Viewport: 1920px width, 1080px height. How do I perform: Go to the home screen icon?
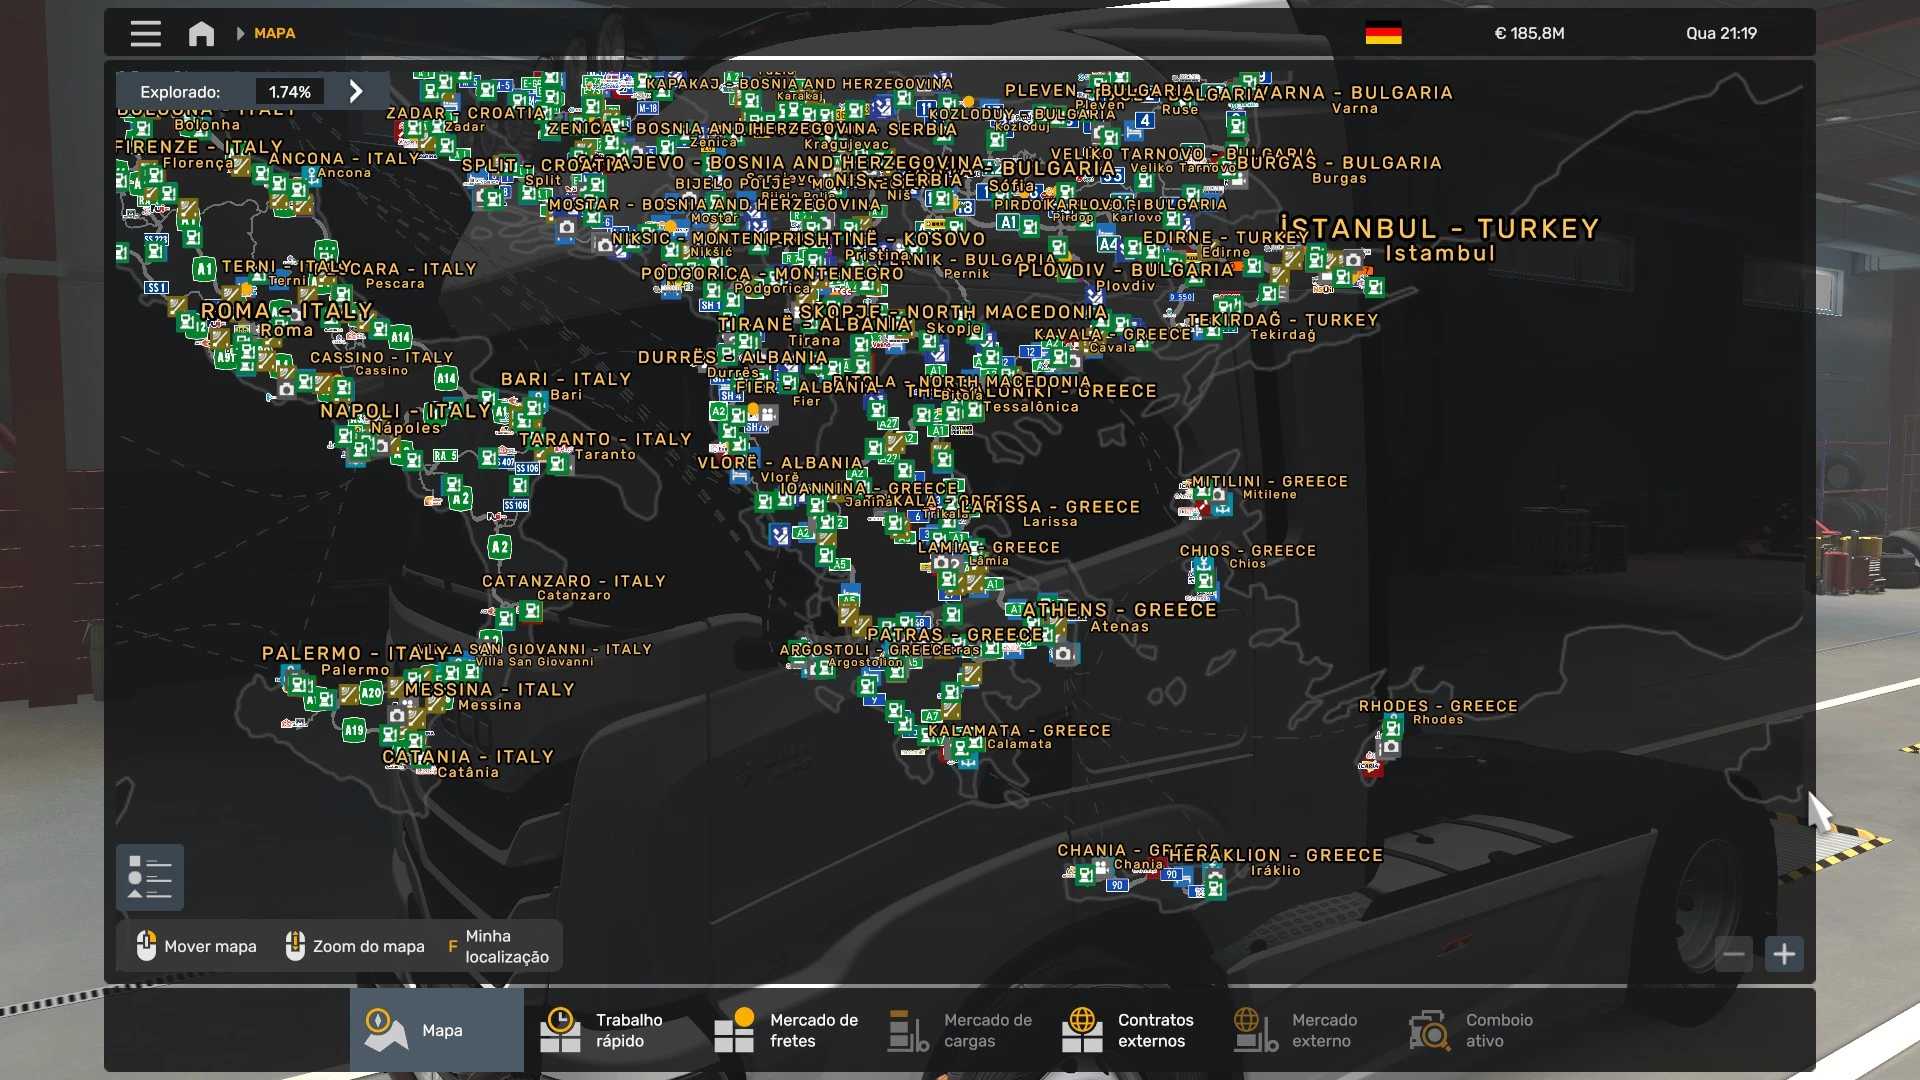[201, 33]
